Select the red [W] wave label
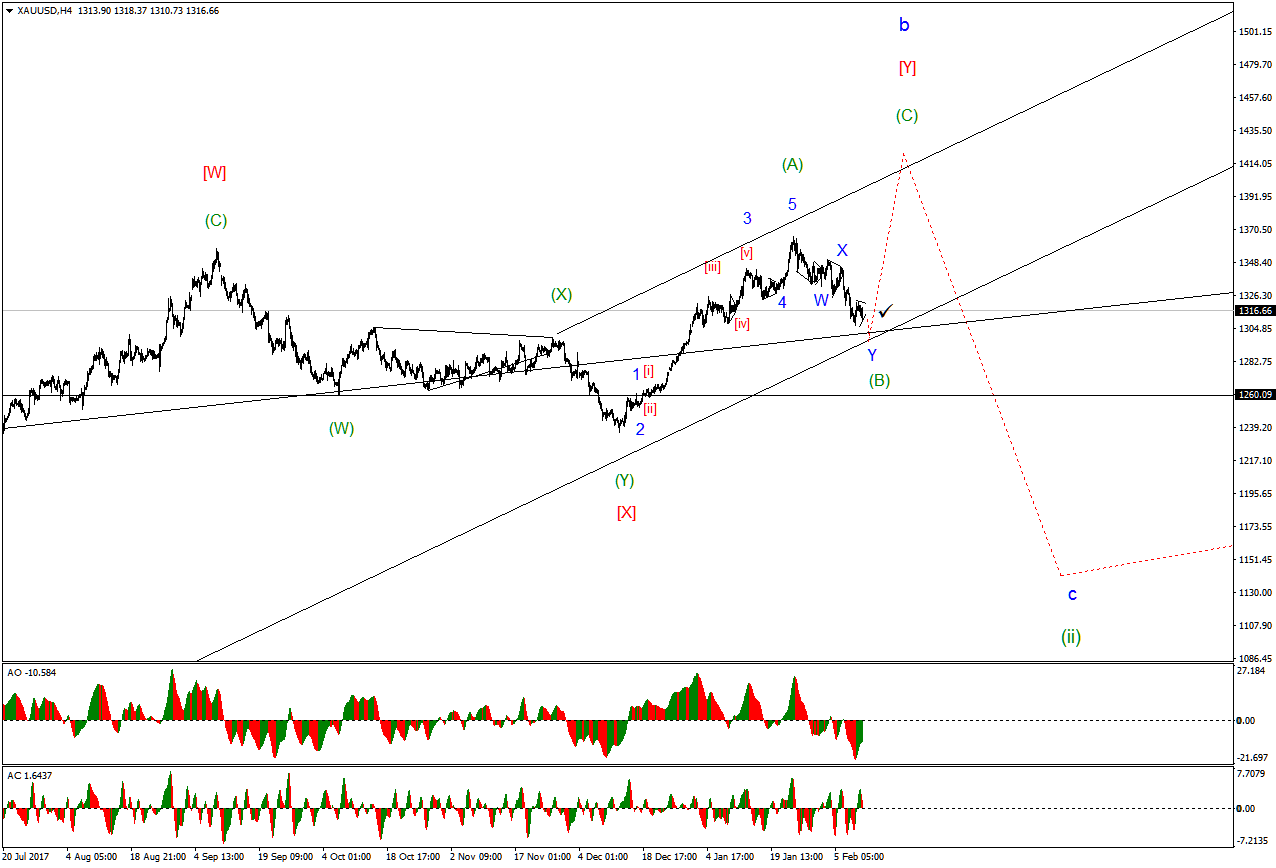This screenshot has height=868, width=1276. 214,173
